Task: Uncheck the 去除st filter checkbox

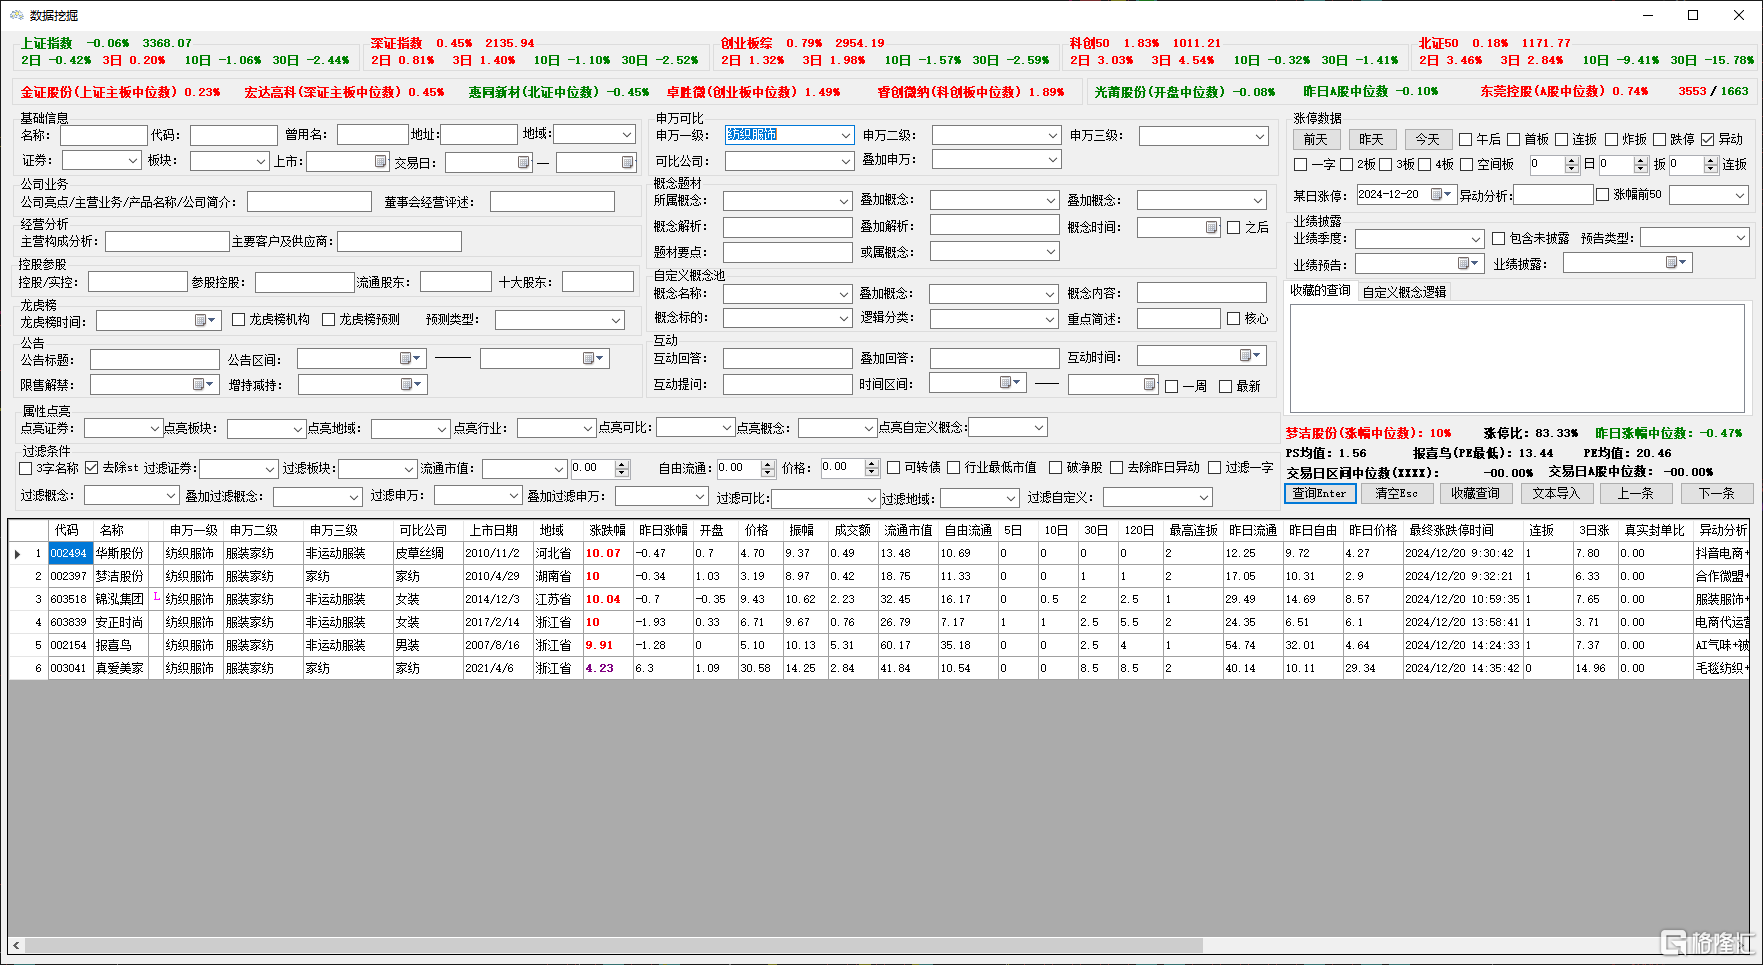Action: (x=92, y=468)
